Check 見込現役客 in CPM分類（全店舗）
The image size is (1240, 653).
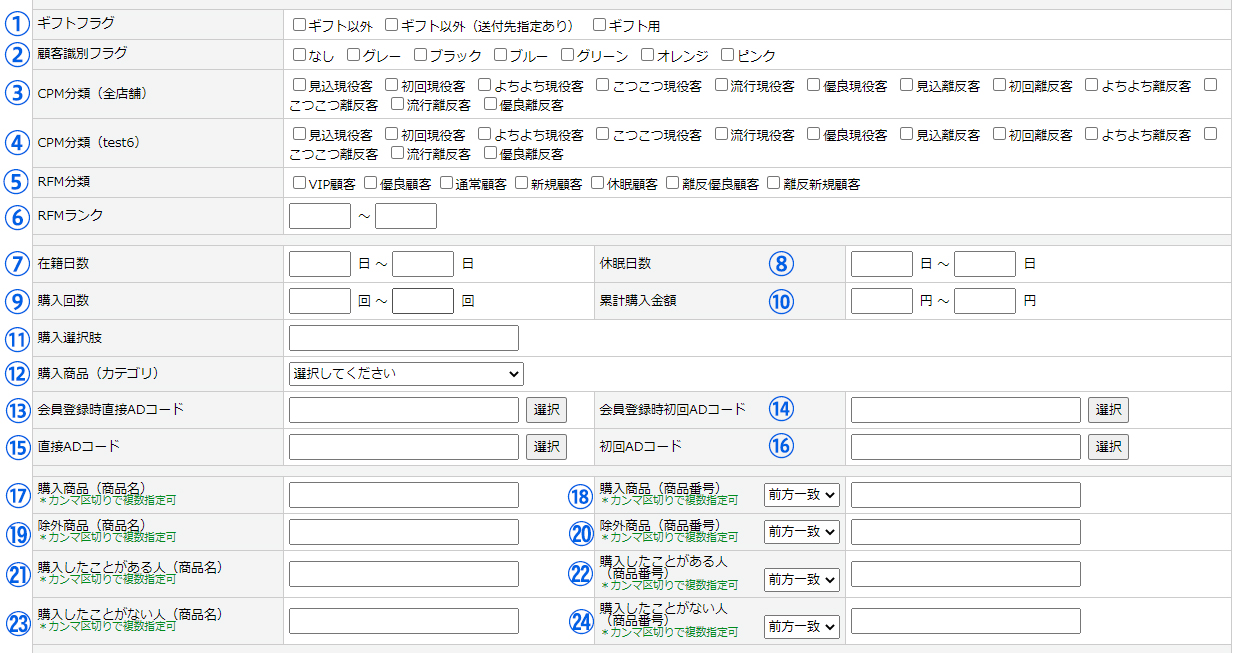299,85
